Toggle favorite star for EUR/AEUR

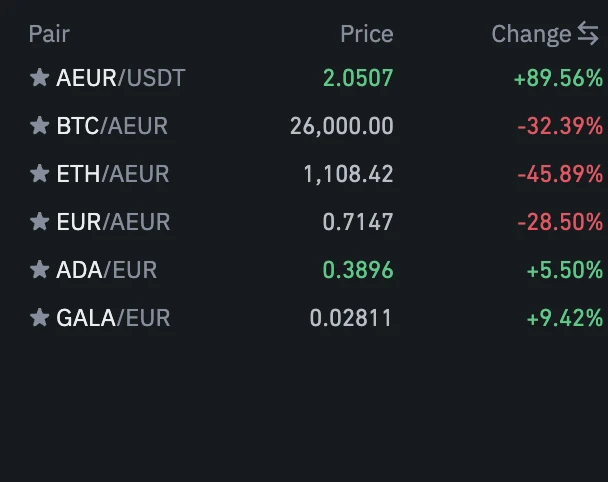(x=39, y=222)
